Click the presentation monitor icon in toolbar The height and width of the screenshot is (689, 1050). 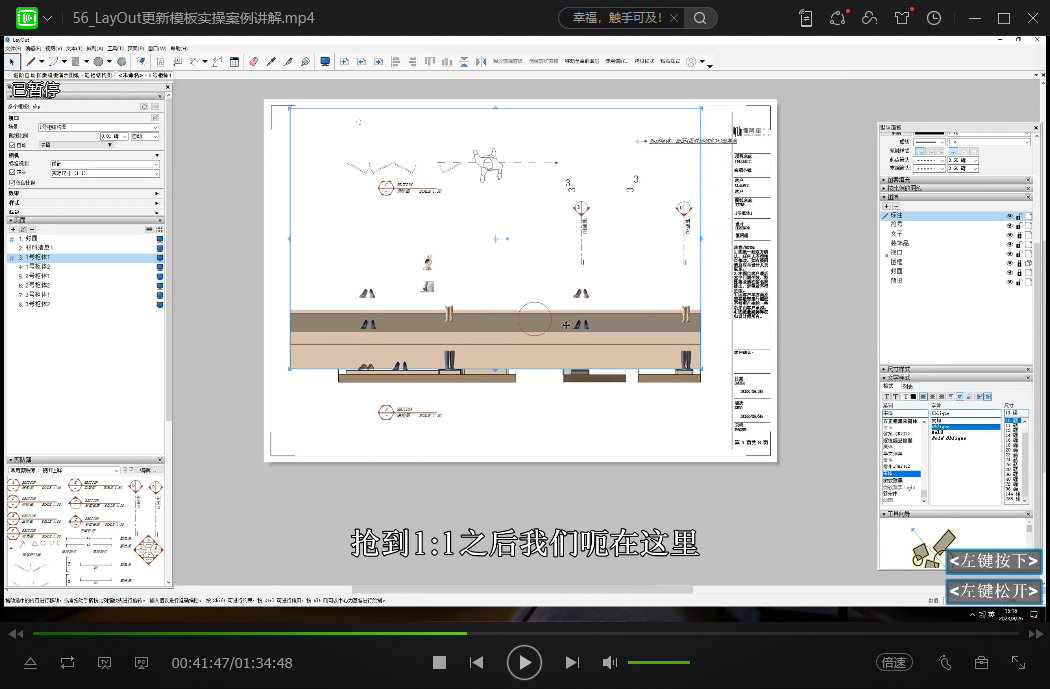[325, 62]
